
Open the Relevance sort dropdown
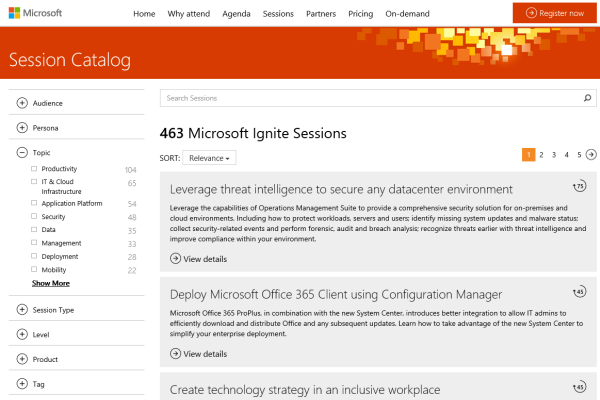pos(210,158)
